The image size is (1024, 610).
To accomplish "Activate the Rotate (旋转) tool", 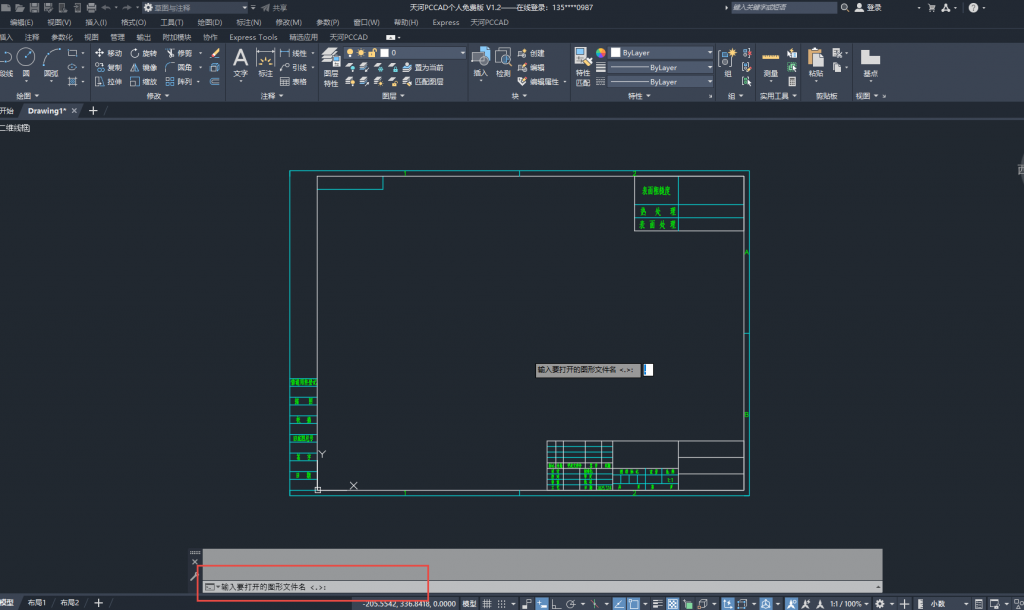I will coord(144,53).
